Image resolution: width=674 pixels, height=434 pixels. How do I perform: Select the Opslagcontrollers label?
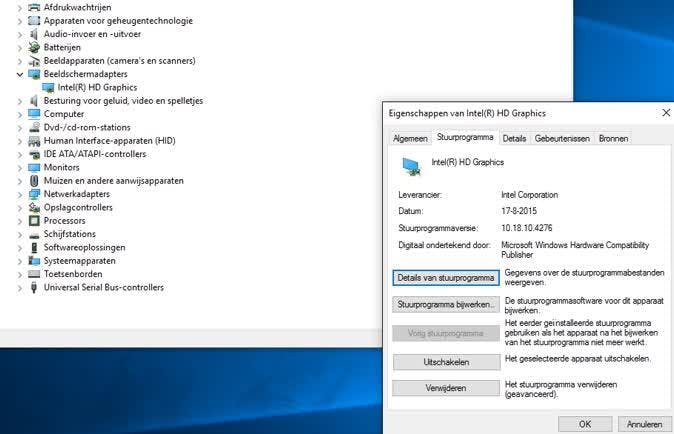pos(78,207)
